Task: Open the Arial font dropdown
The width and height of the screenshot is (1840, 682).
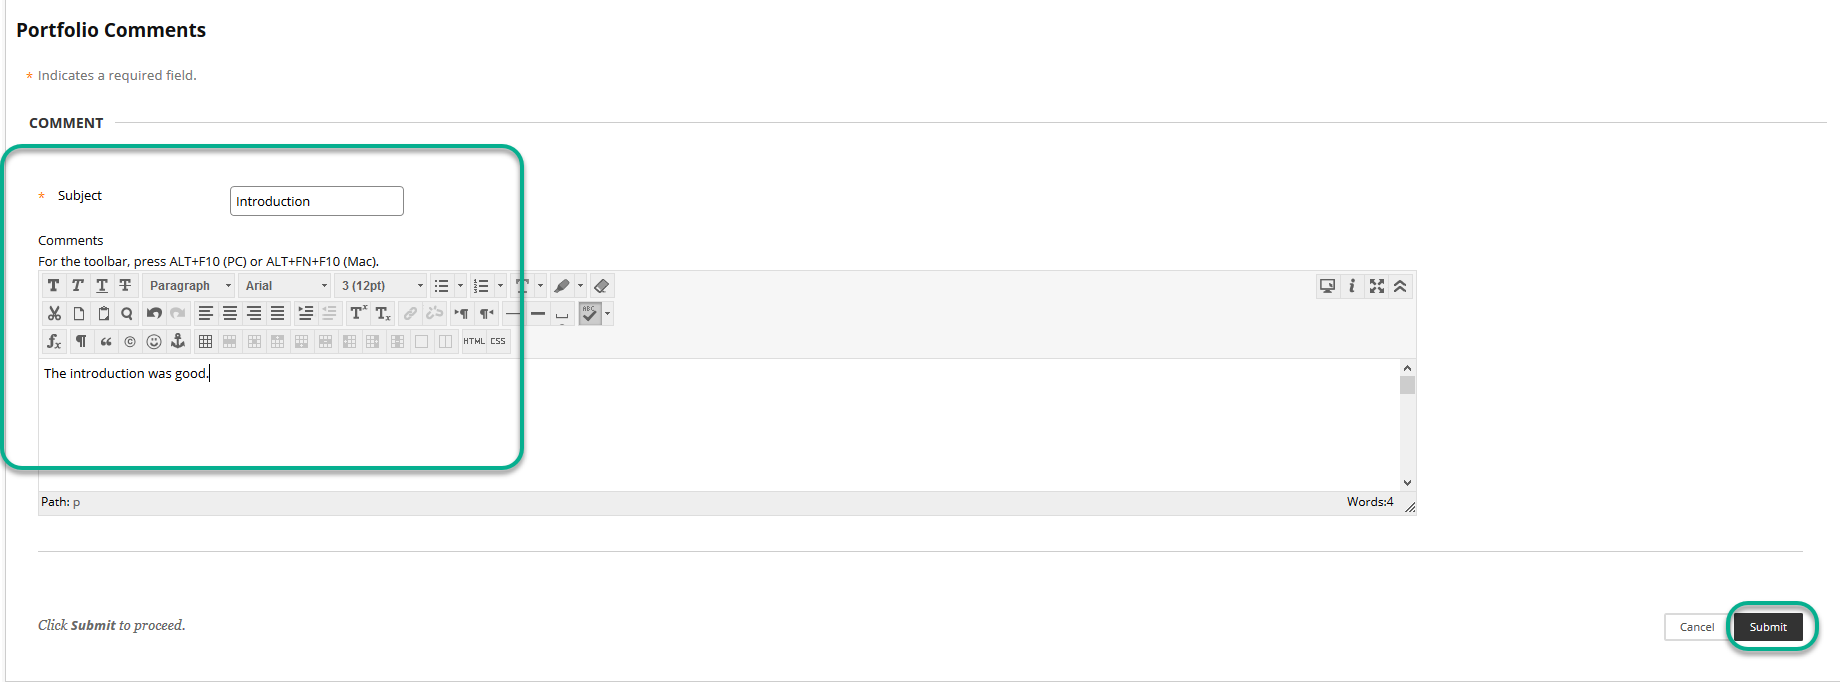Action: [x=286, y=286]
